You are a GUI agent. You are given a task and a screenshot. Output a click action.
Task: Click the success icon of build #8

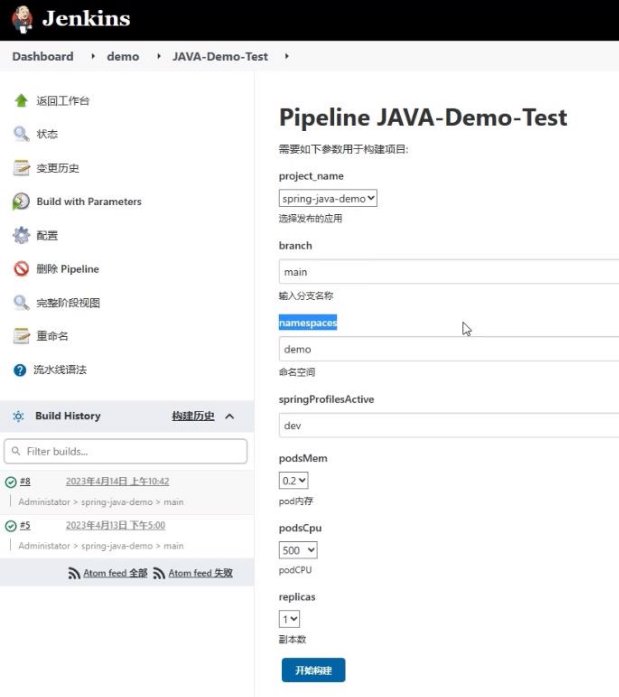tap(11, 482)
